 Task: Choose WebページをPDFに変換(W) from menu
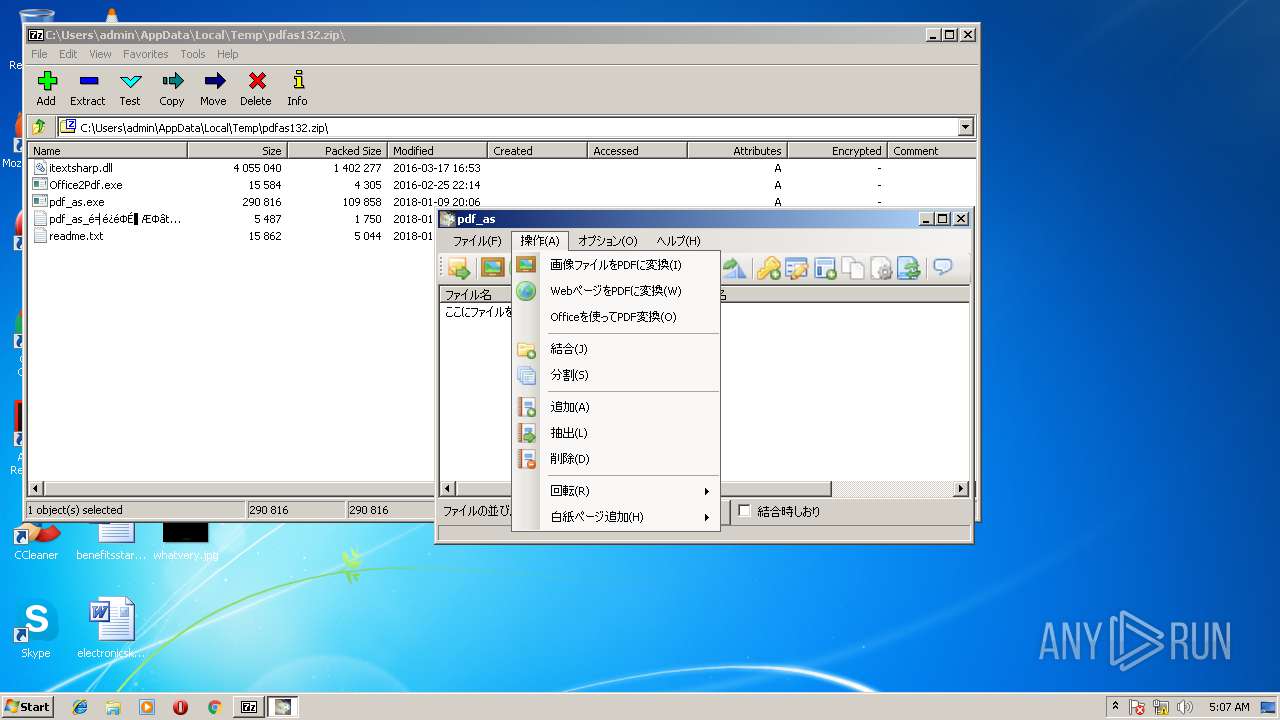pyautogui.click(x=616, y=291)
